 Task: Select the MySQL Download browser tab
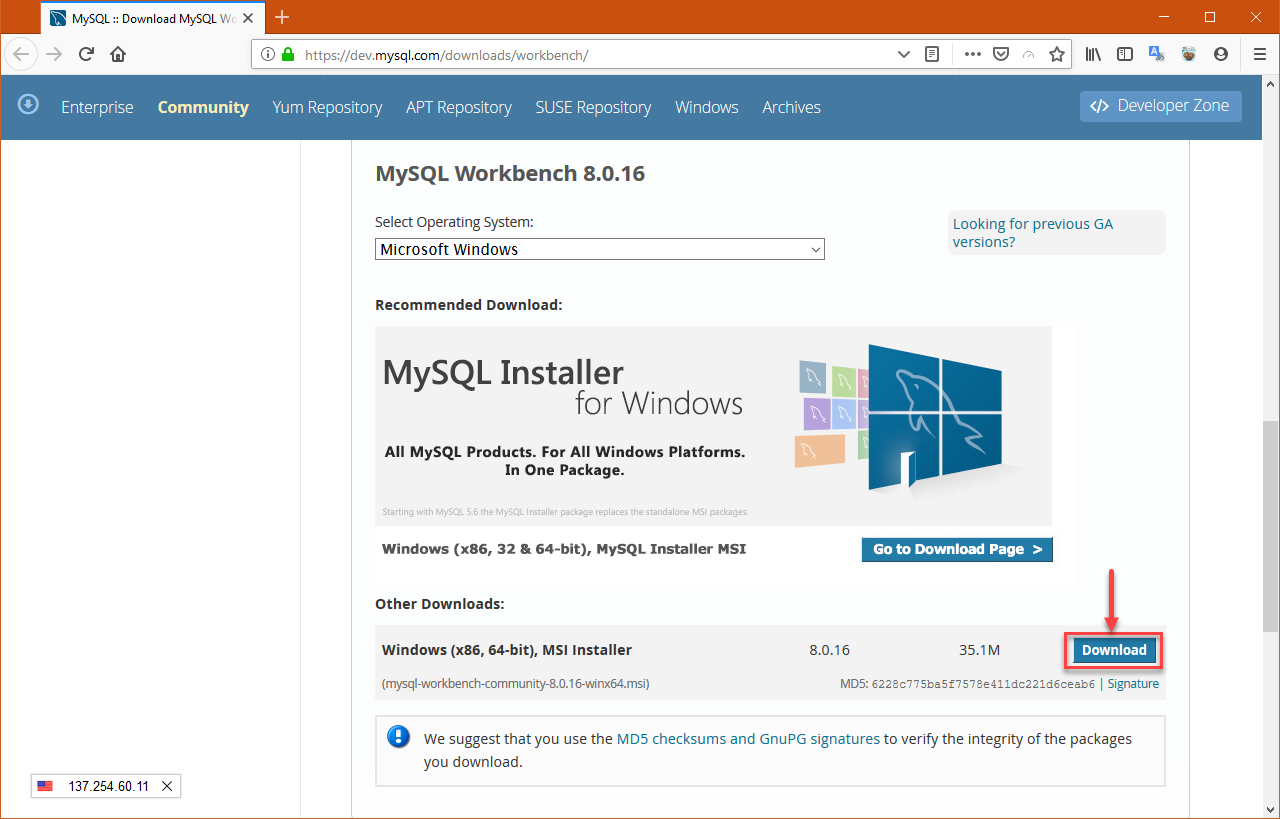coord(154,18)
